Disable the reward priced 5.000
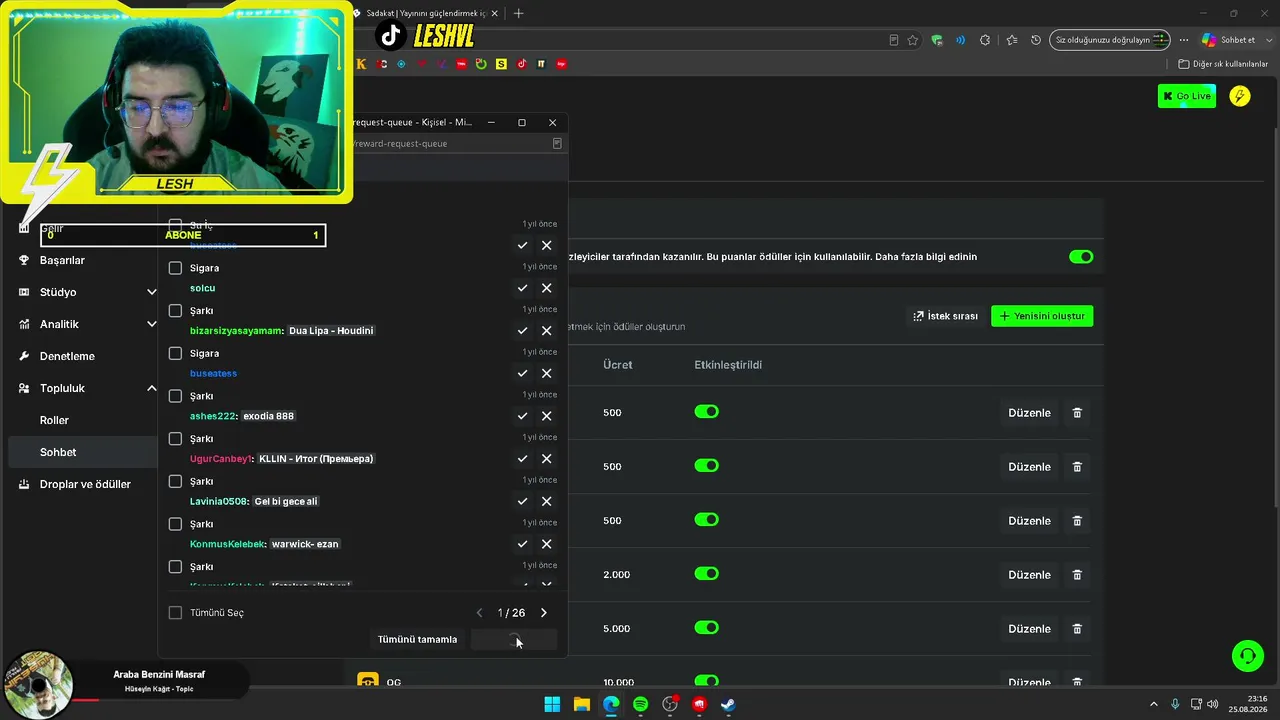Image resolution: width=1280 pixels, height=720 pixels. pos(707,628)
